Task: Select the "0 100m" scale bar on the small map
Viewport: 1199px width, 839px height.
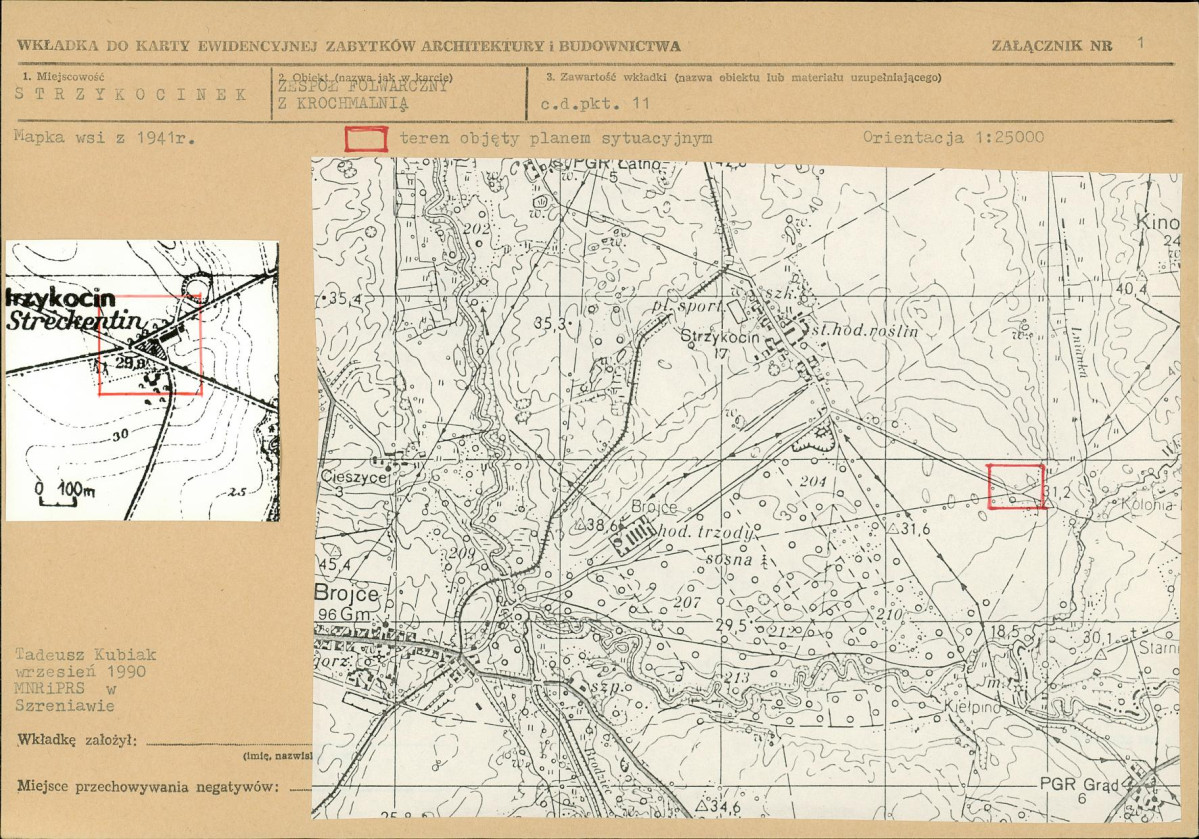Action: coord(66,493)
